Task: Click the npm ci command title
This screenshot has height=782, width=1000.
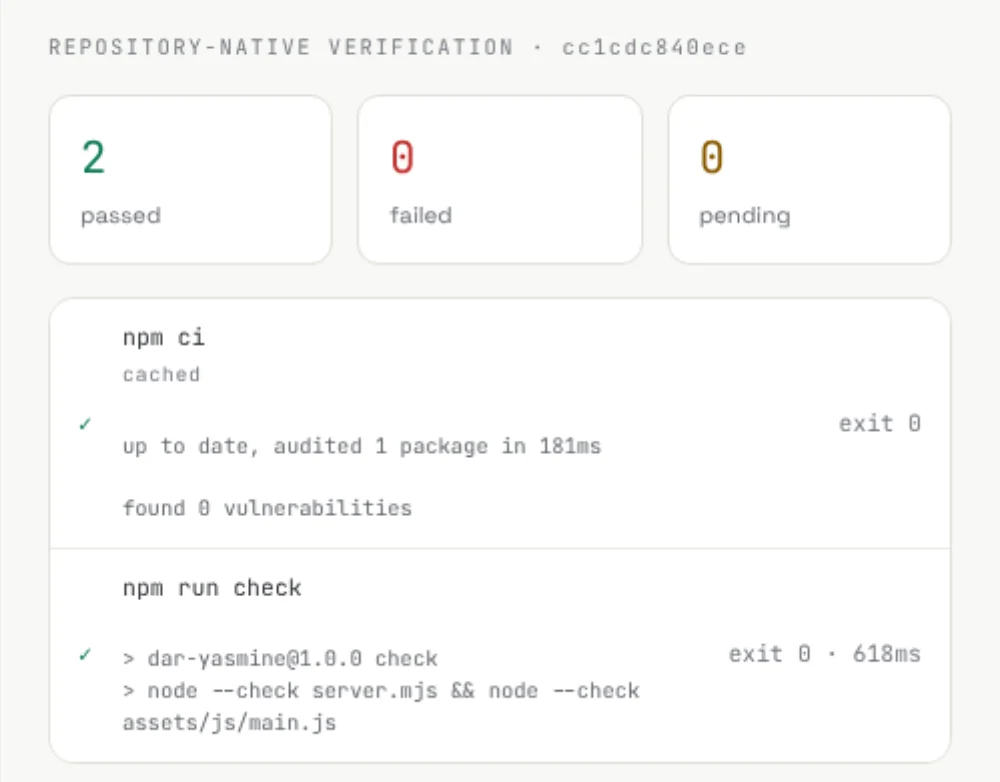Action: 164,337
